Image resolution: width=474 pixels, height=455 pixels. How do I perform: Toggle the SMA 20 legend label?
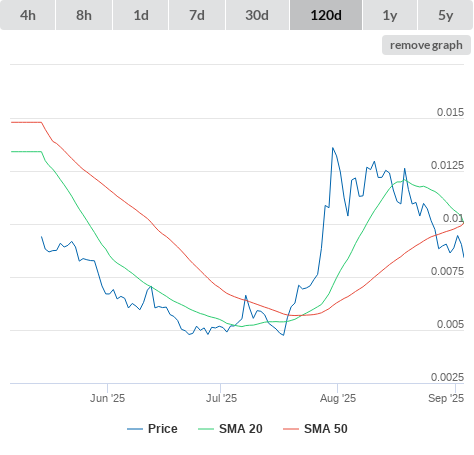[x=241, y=429]
